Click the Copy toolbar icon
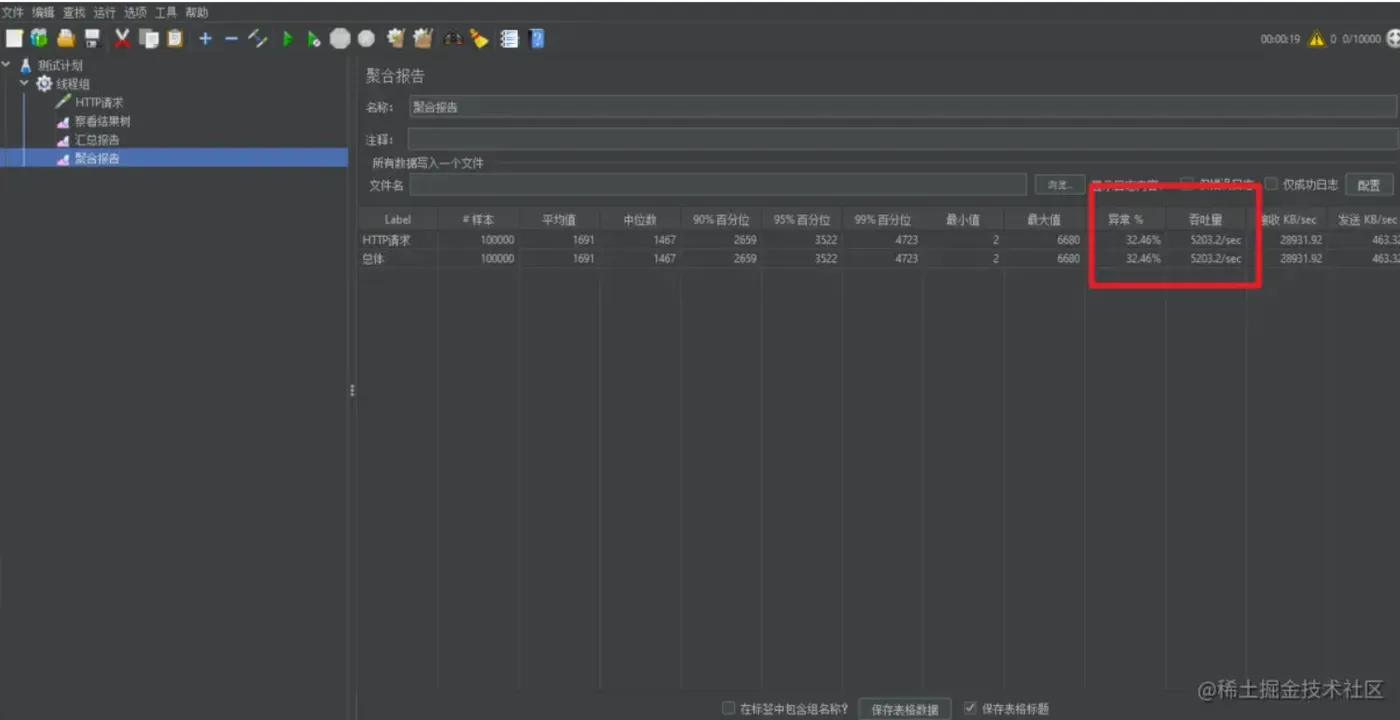This screenshot has width=1400, height=720. coord(149,39)
